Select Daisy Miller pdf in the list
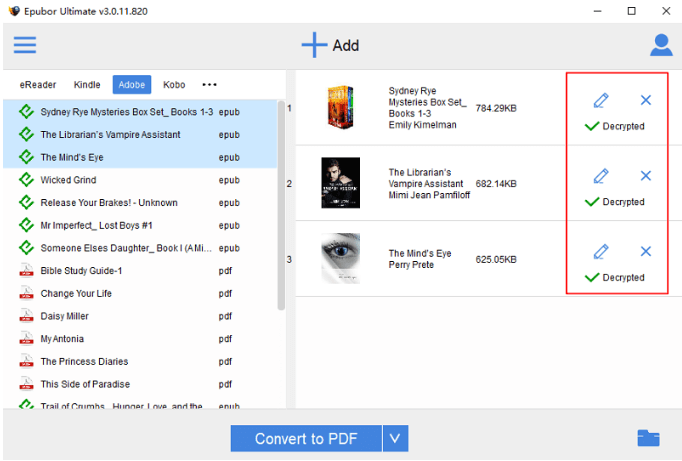The image size is (682, 461). pos(62,316)
